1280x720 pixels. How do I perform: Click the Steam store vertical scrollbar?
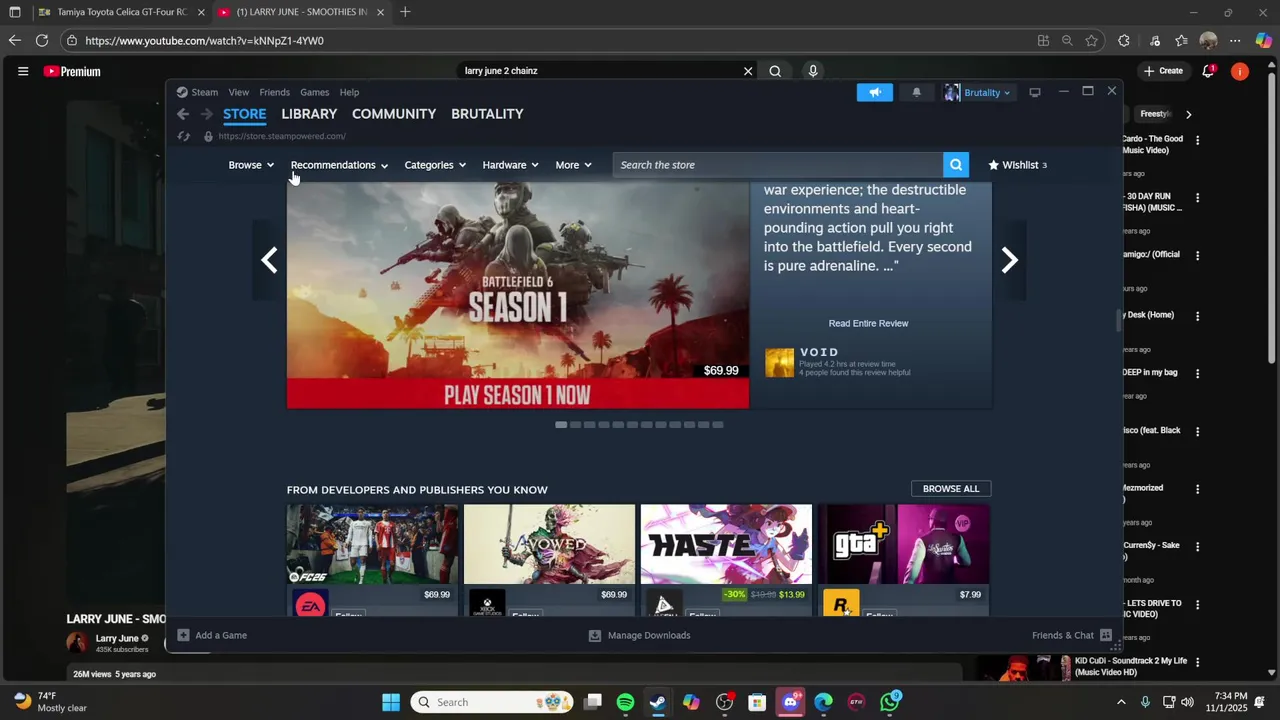(x=1119, y=321)
